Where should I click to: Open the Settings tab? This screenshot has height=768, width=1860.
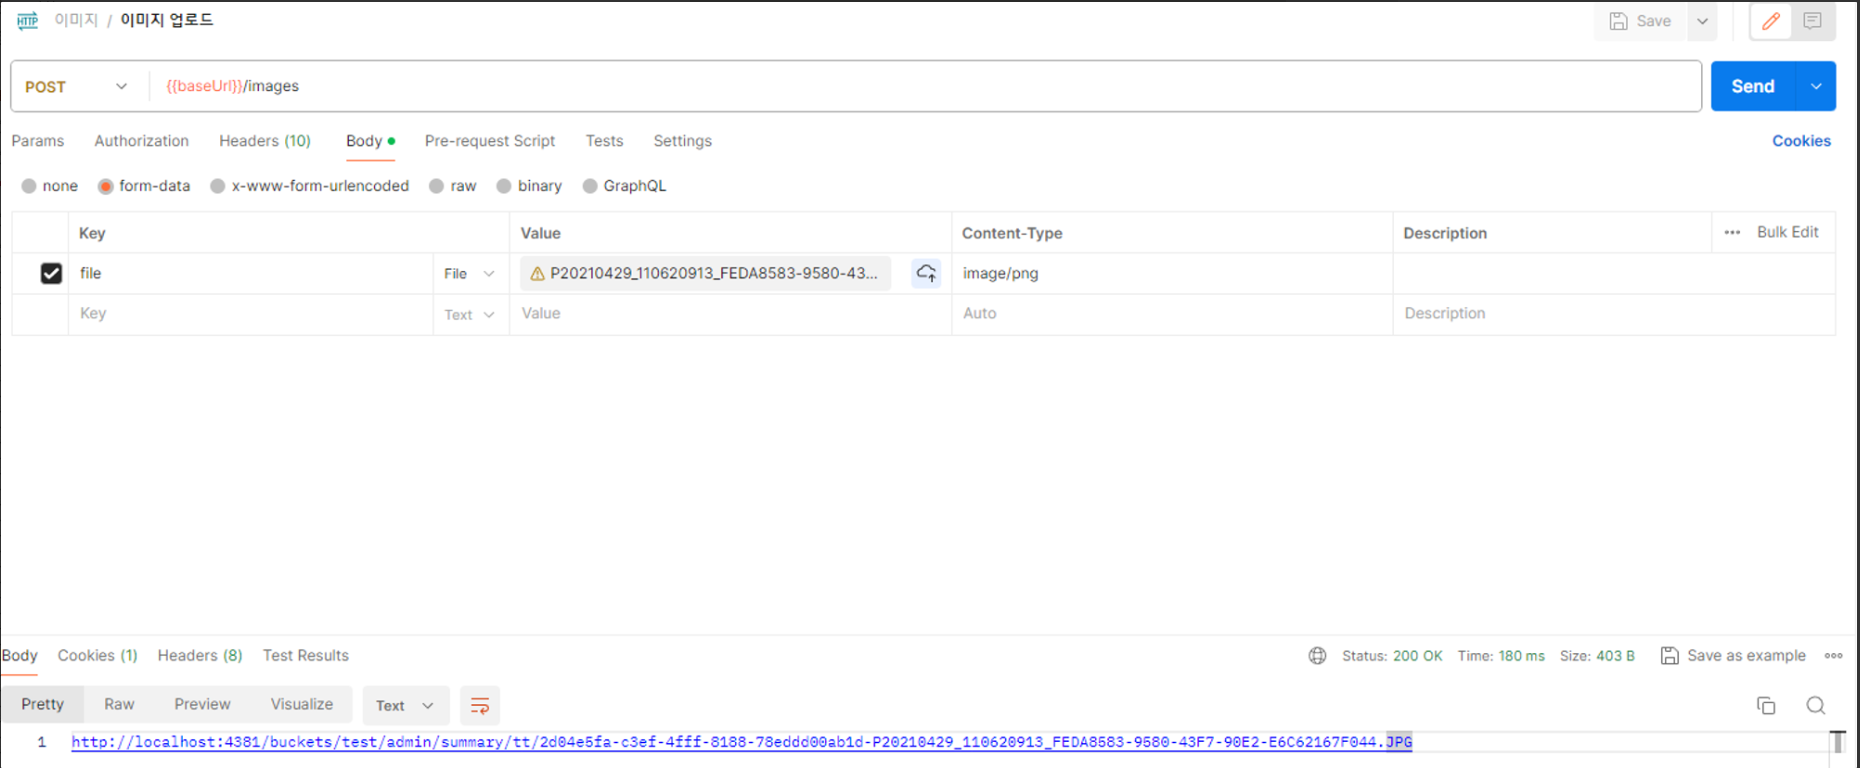click(x=683, y=141)
